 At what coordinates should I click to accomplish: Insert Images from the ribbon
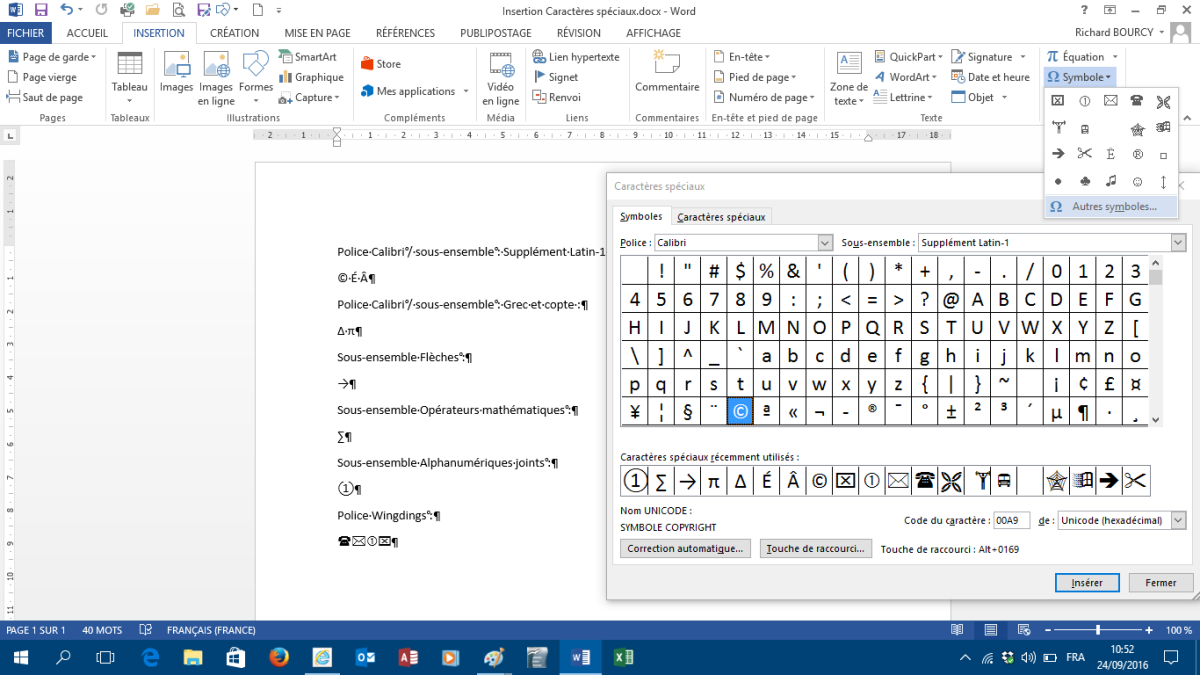click(176, 73)
